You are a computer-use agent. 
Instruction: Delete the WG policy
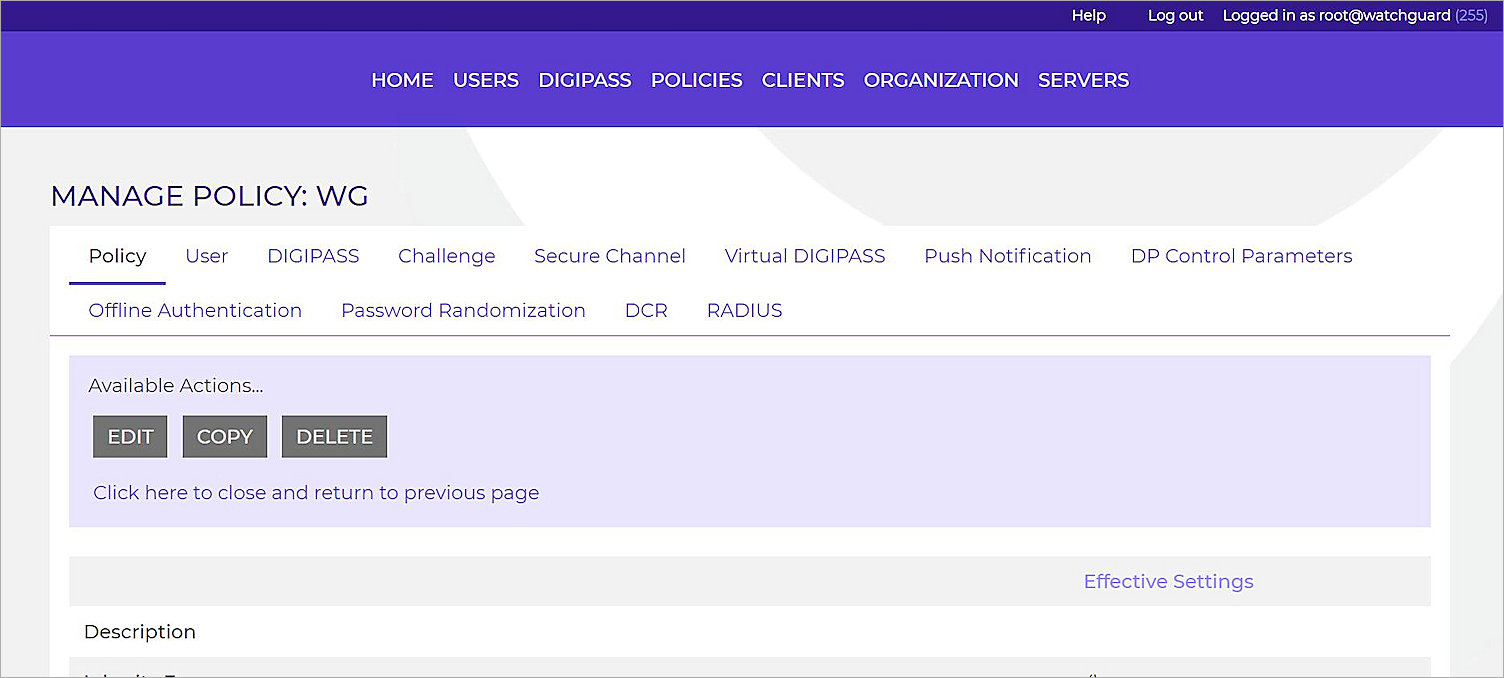pyautogui.click(x=334, y=436)
